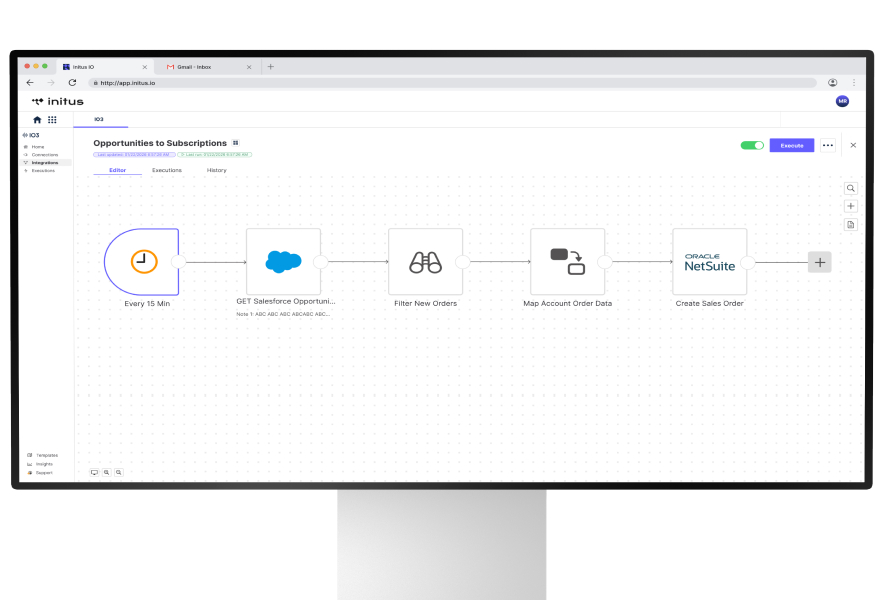This screenshot has width=880, height=600.
Task: Click the output connector of the Salesforce node
Action: point(320,262)
